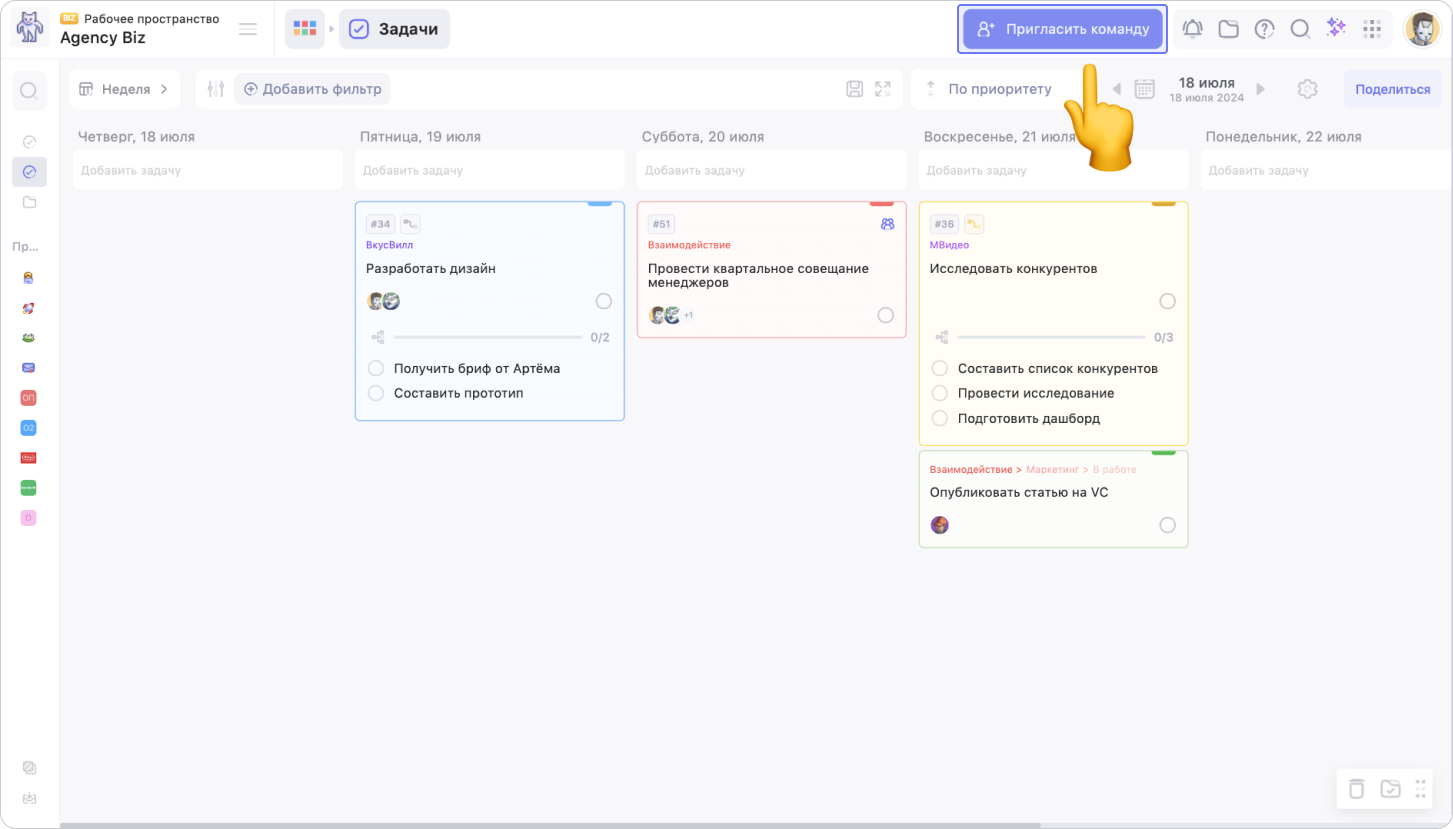Select the highlighted tasks icon in sidebar
The height and width of the screenshot is (829, 1453).
29,172
